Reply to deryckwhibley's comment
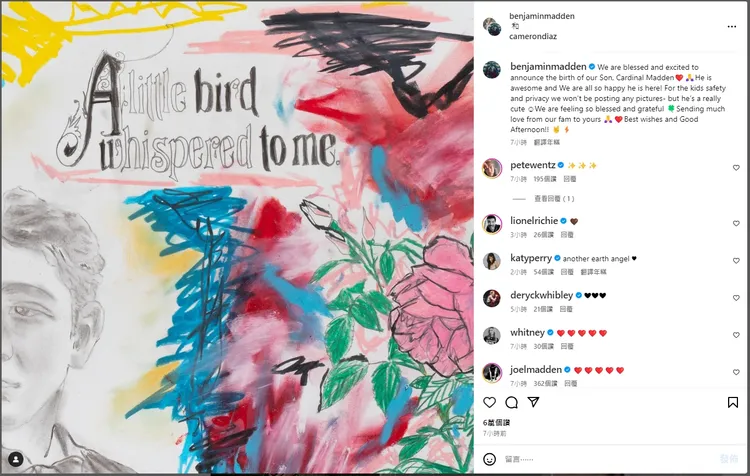Viewport: 750px width, 476px height. point(566,309)
